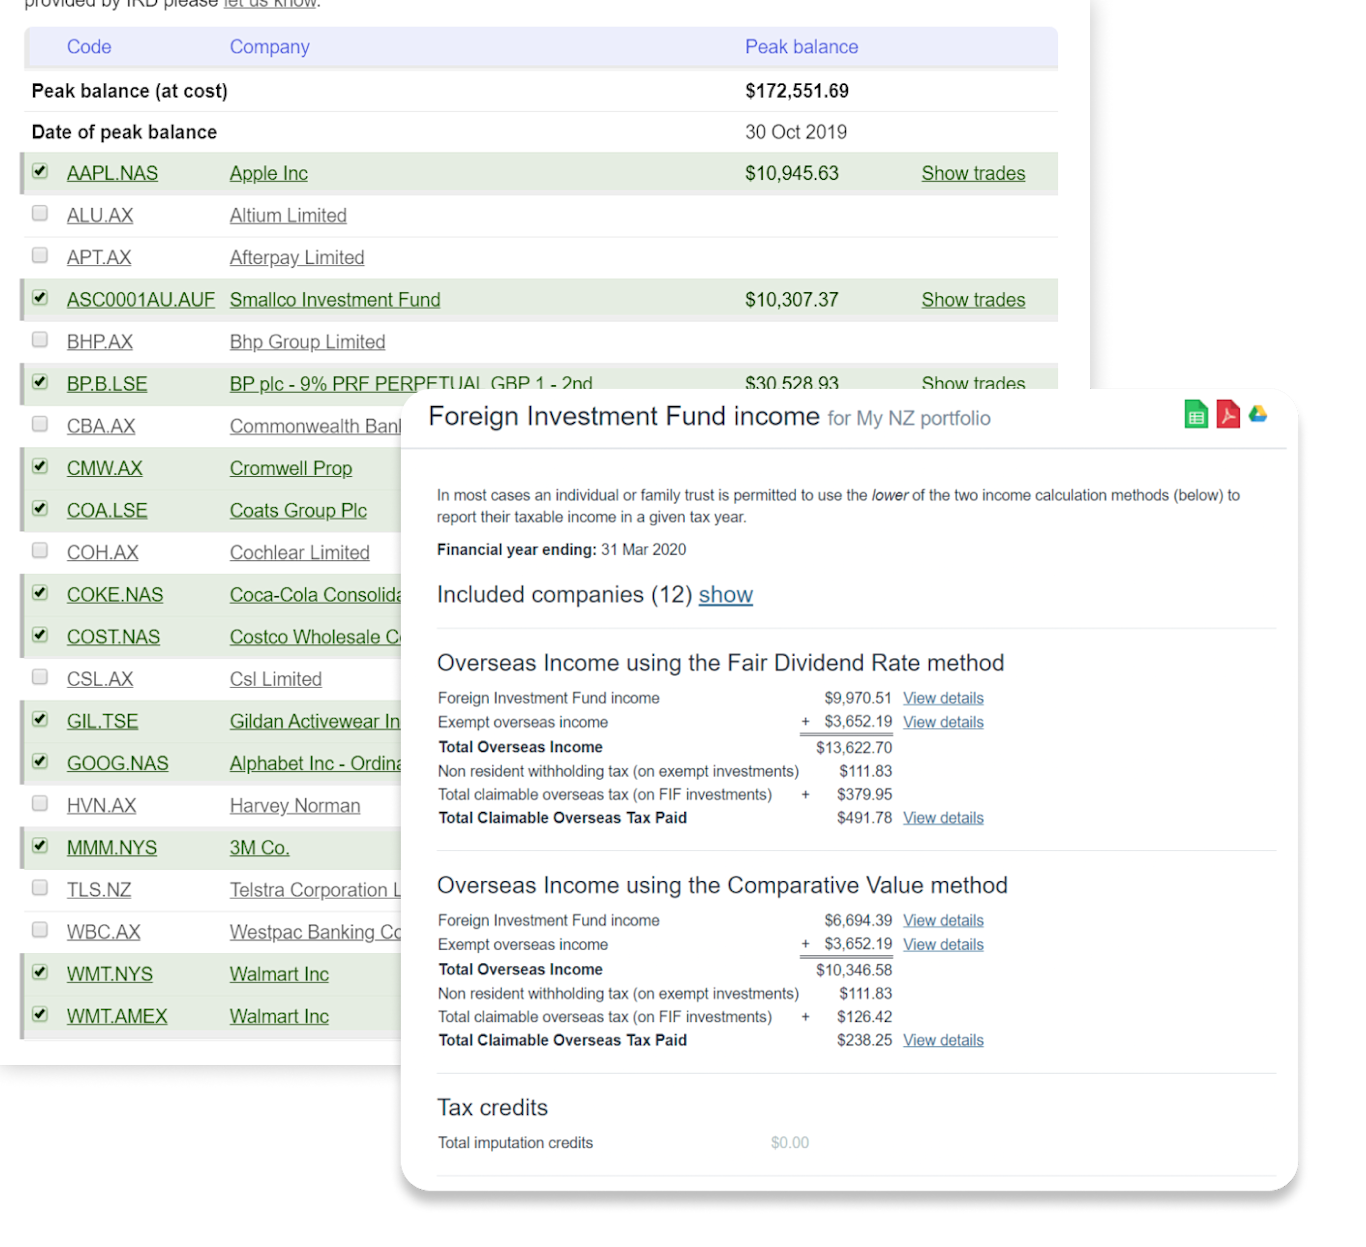Open the GIL.TSE code link
1366x1247 pixels.
click(x=103, y=721)
